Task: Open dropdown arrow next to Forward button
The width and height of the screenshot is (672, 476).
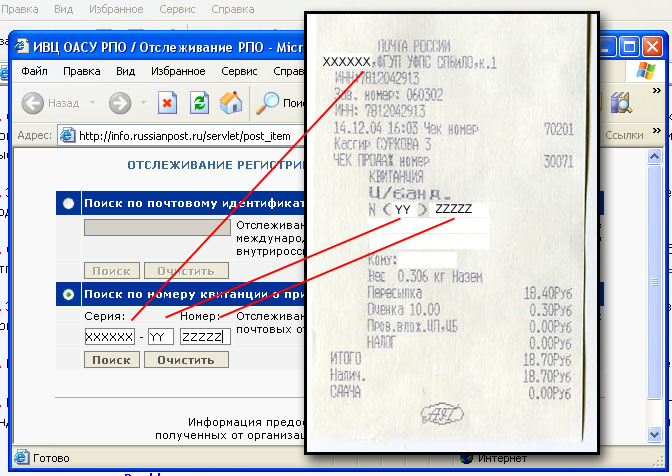Action: pos(144,103)
